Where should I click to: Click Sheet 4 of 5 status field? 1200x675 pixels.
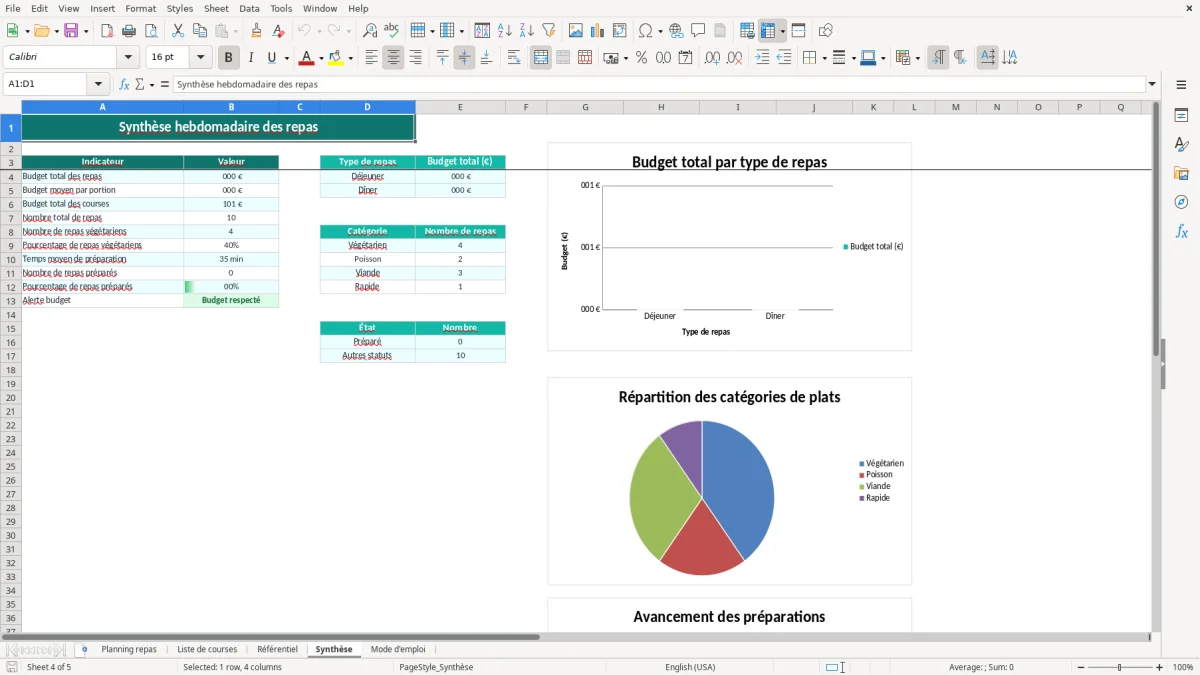(49, 667)
